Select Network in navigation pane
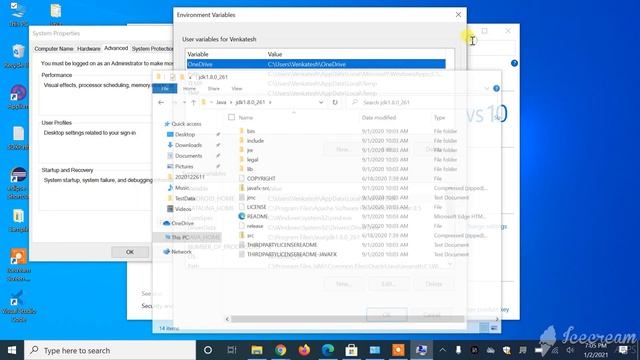 click(181, 251)
